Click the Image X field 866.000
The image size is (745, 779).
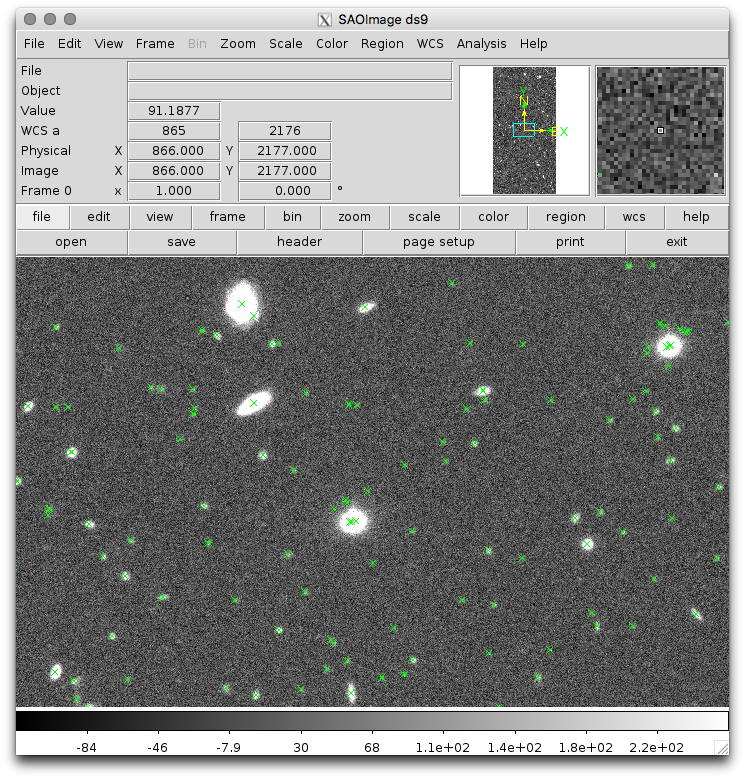pyautogui.click(x=174, y=171)
